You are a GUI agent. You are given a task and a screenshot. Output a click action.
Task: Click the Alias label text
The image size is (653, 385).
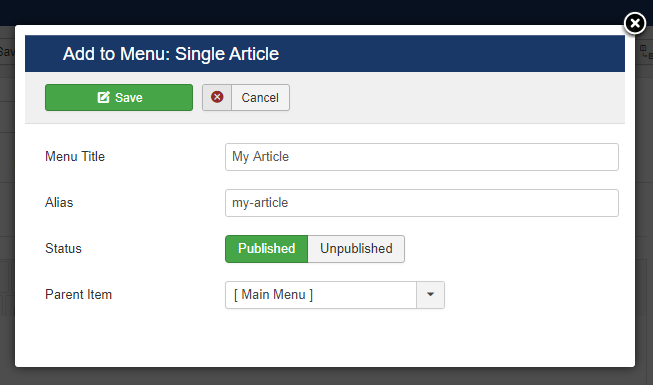[x=59, y=202]
